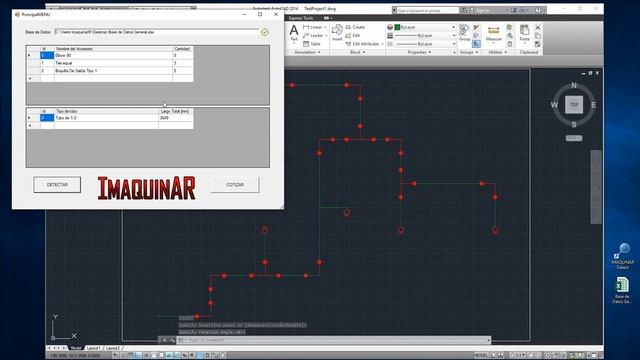Switch to the Model tab
Screen dimensions: 640x360
tap(76, 348)
